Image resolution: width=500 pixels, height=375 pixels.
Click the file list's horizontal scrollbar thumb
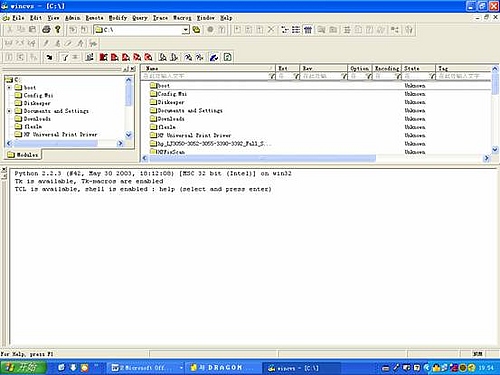coord(262,158)
